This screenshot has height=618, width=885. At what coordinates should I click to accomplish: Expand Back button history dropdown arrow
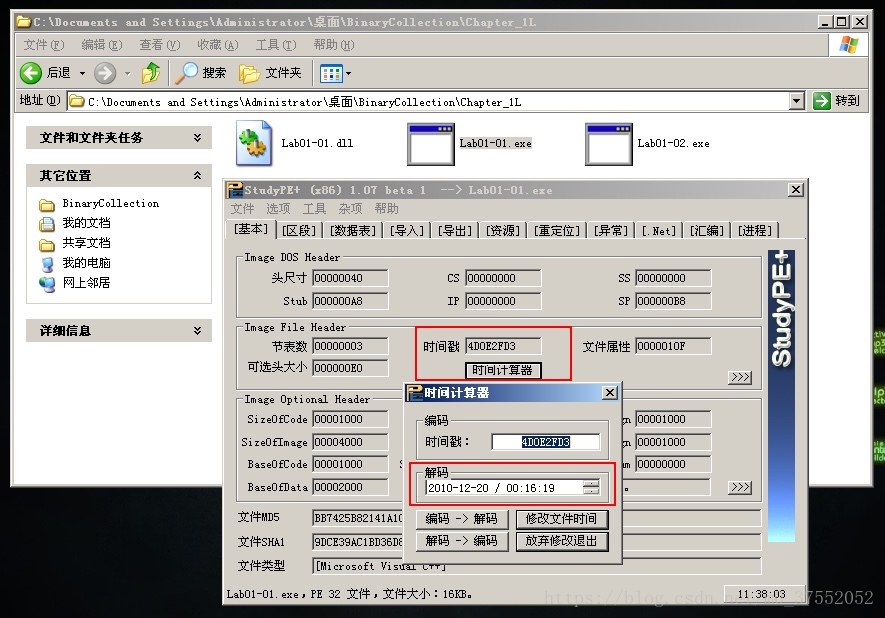(82, 73)
